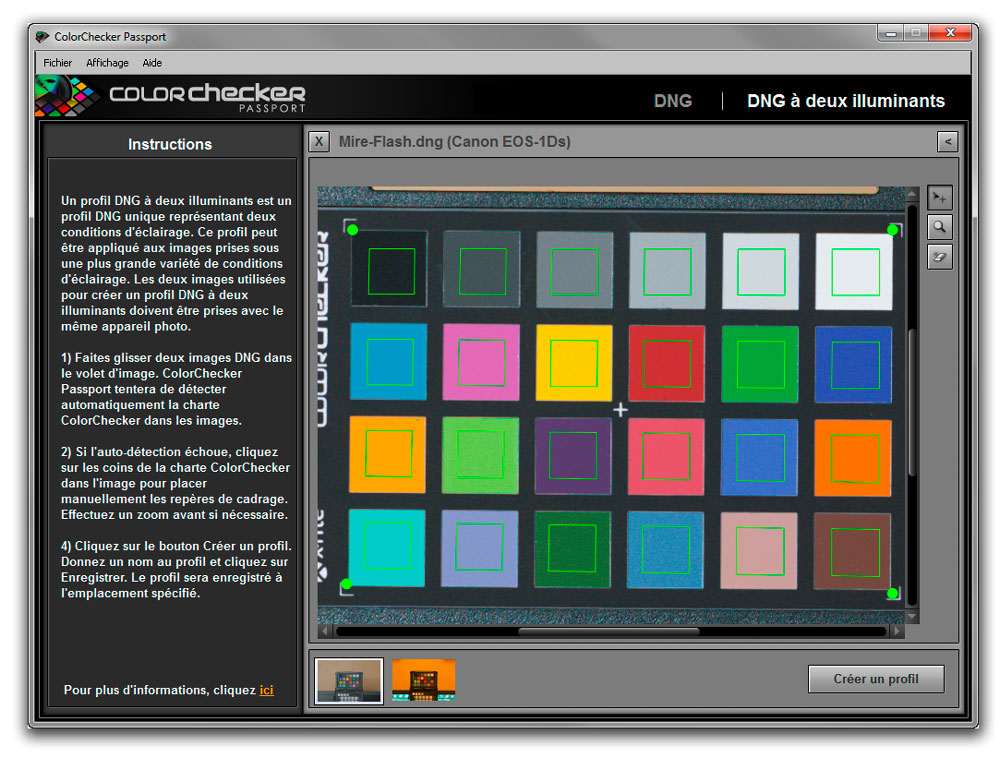
Task: Click the horizontal scrollbar right arrow
Action: (897, 631)
